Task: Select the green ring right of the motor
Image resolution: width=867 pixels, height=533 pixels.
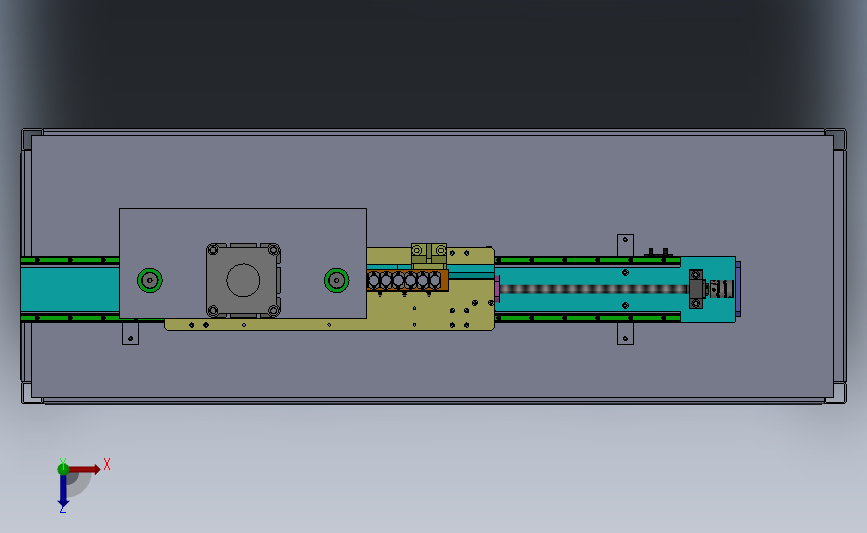Action: (x=337, y=280)
